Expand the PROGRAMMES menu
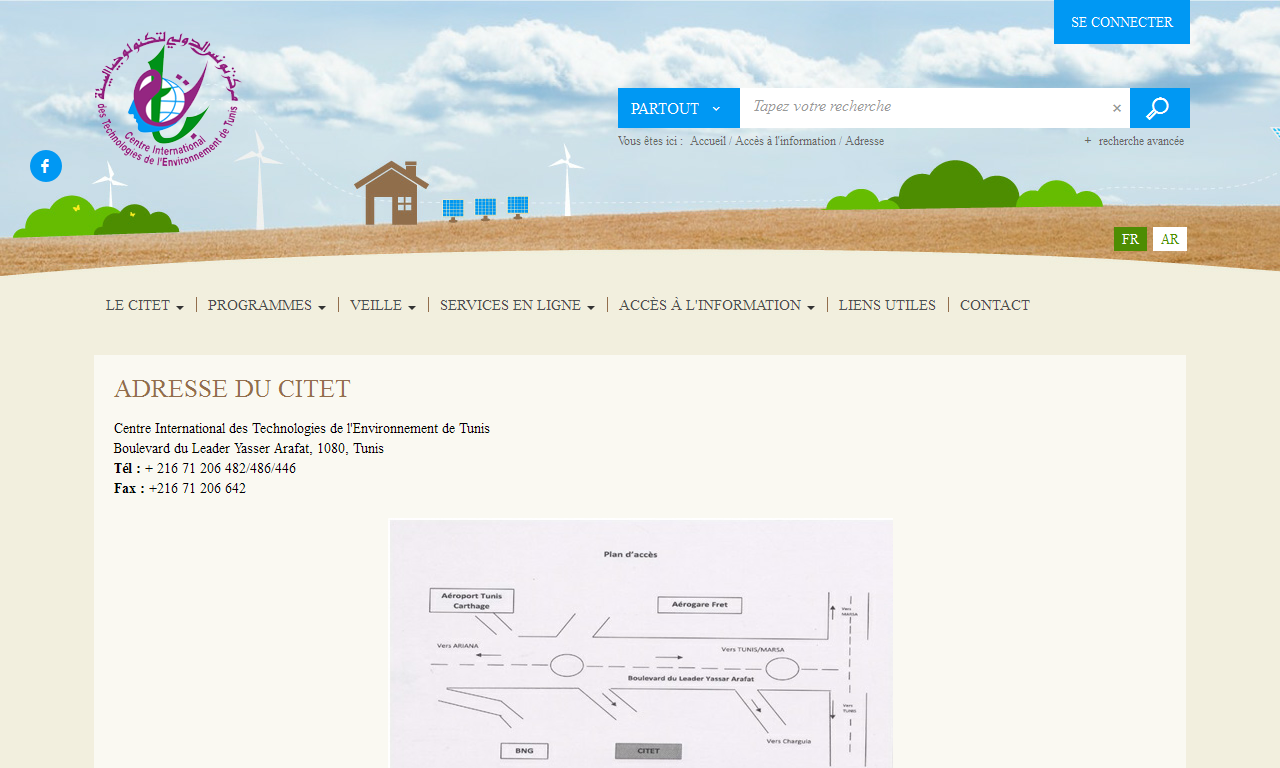 pyautogui.click(x=267, y=305)
